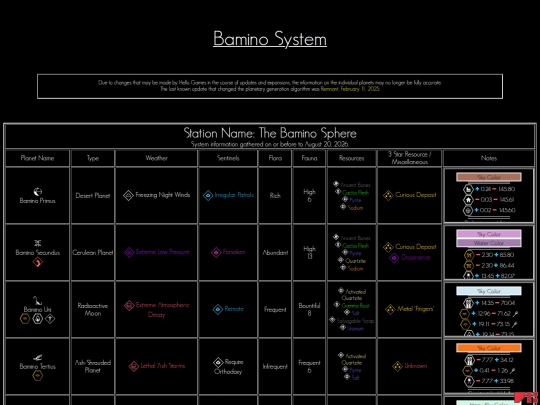The height and width of the screenshot is (405, 540).
Task: Click the hexagon icon beside 145.80 coordinates
Action: (468, 189)
